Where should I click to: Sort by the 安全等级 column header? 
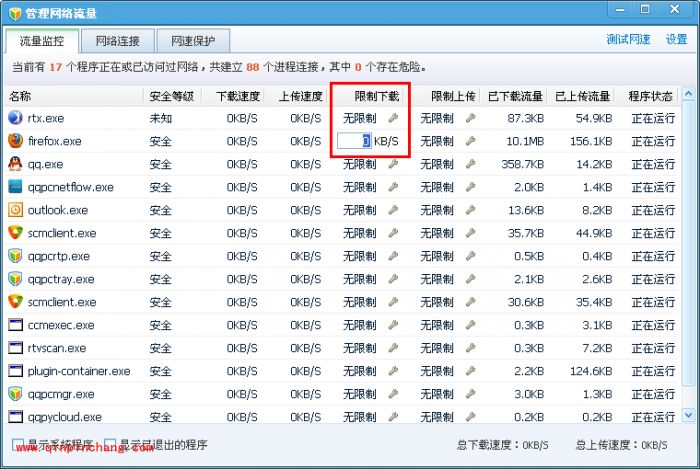172,96
